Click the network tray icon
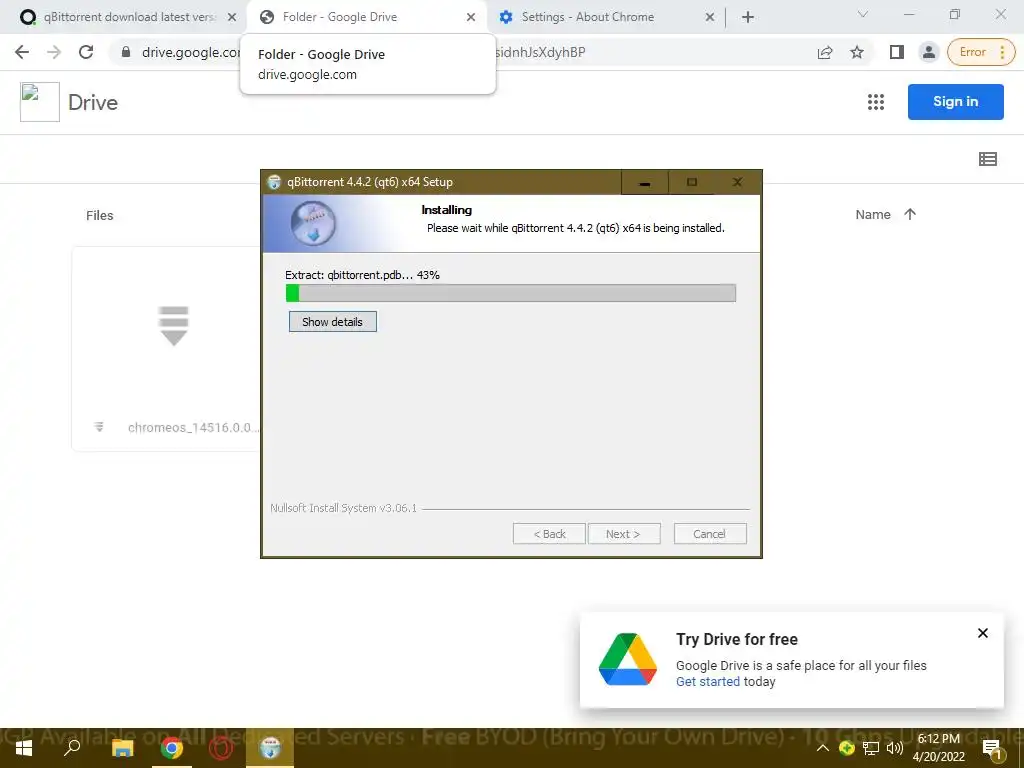 point(871,748)
